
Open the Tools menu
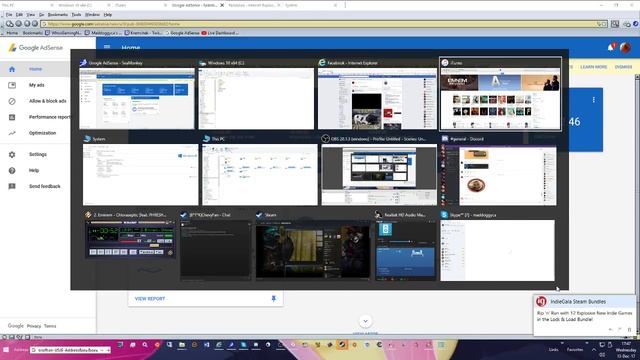coord(76,15)
